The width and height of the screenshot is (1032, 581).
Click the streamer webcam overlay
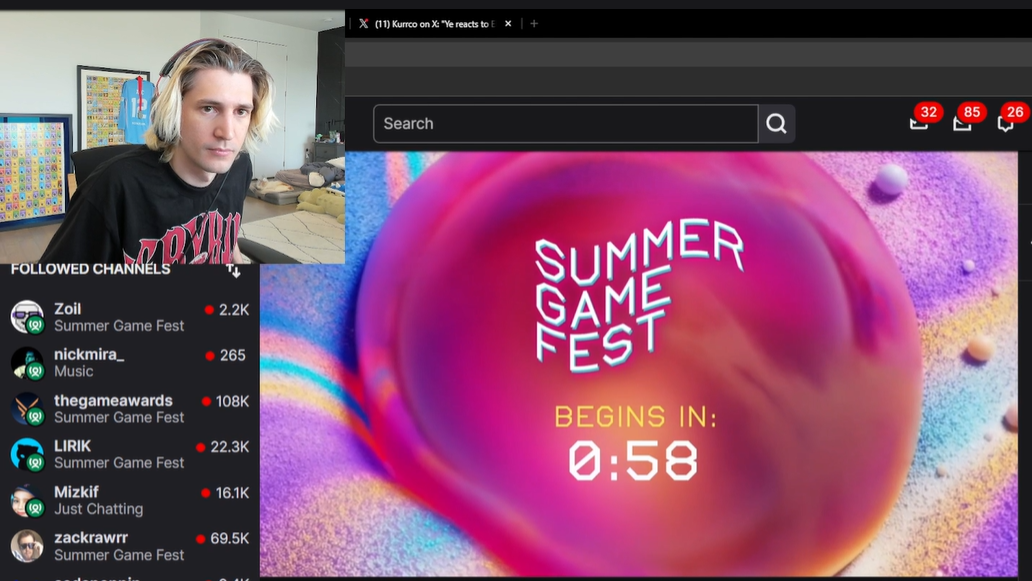coord(172,136)
